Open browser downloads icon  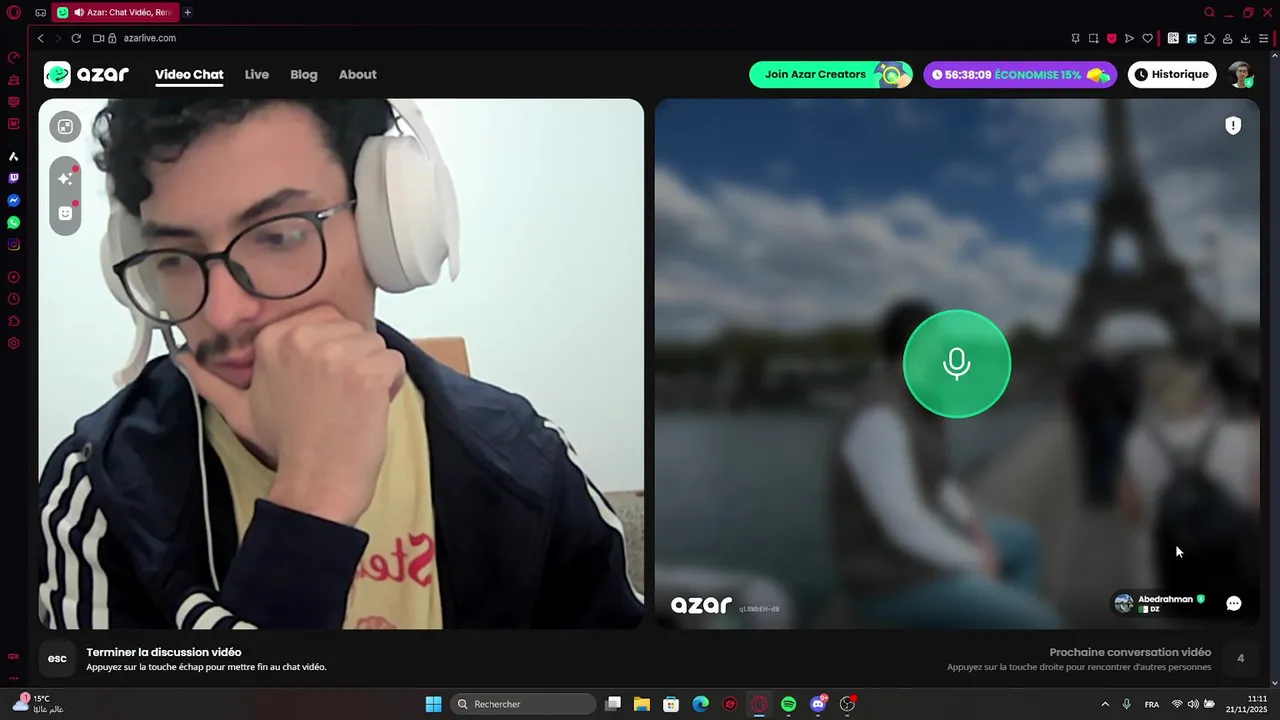[x=1245, y=38]
